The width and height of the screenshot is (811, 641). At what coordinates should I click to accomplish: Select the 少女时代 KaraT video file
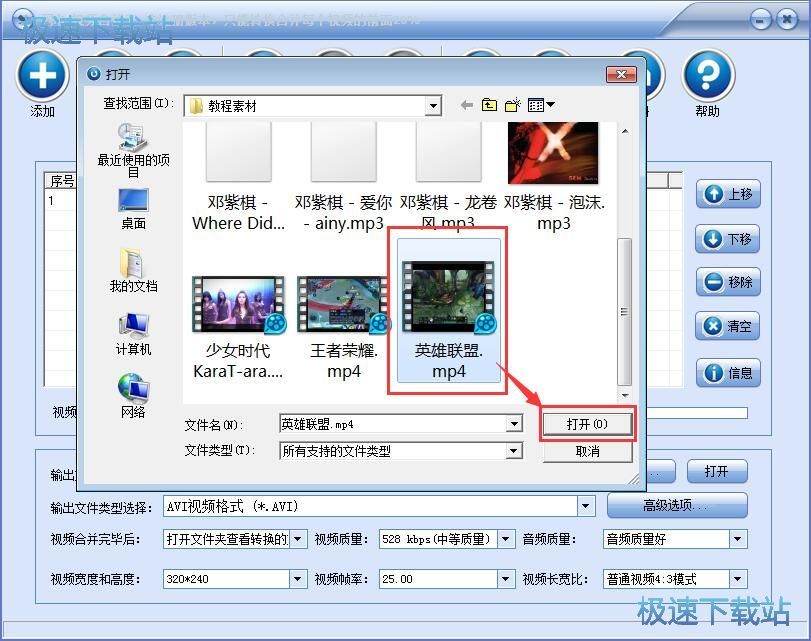[238, 308]
